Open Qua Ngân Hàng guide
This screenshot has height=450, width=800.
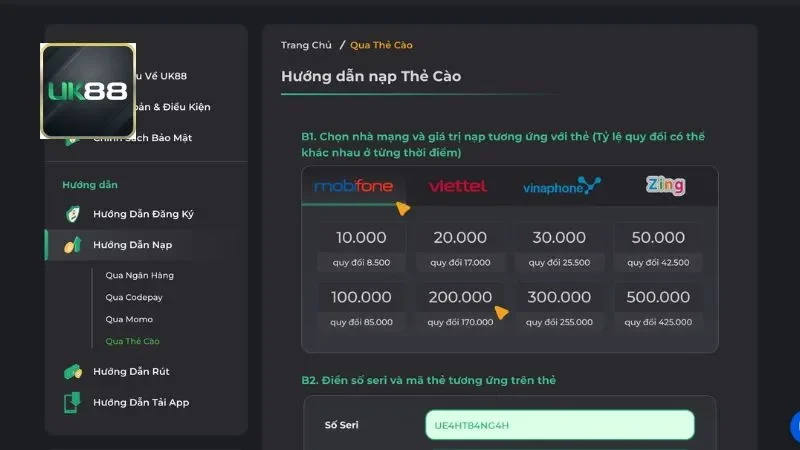coord(140,275)
